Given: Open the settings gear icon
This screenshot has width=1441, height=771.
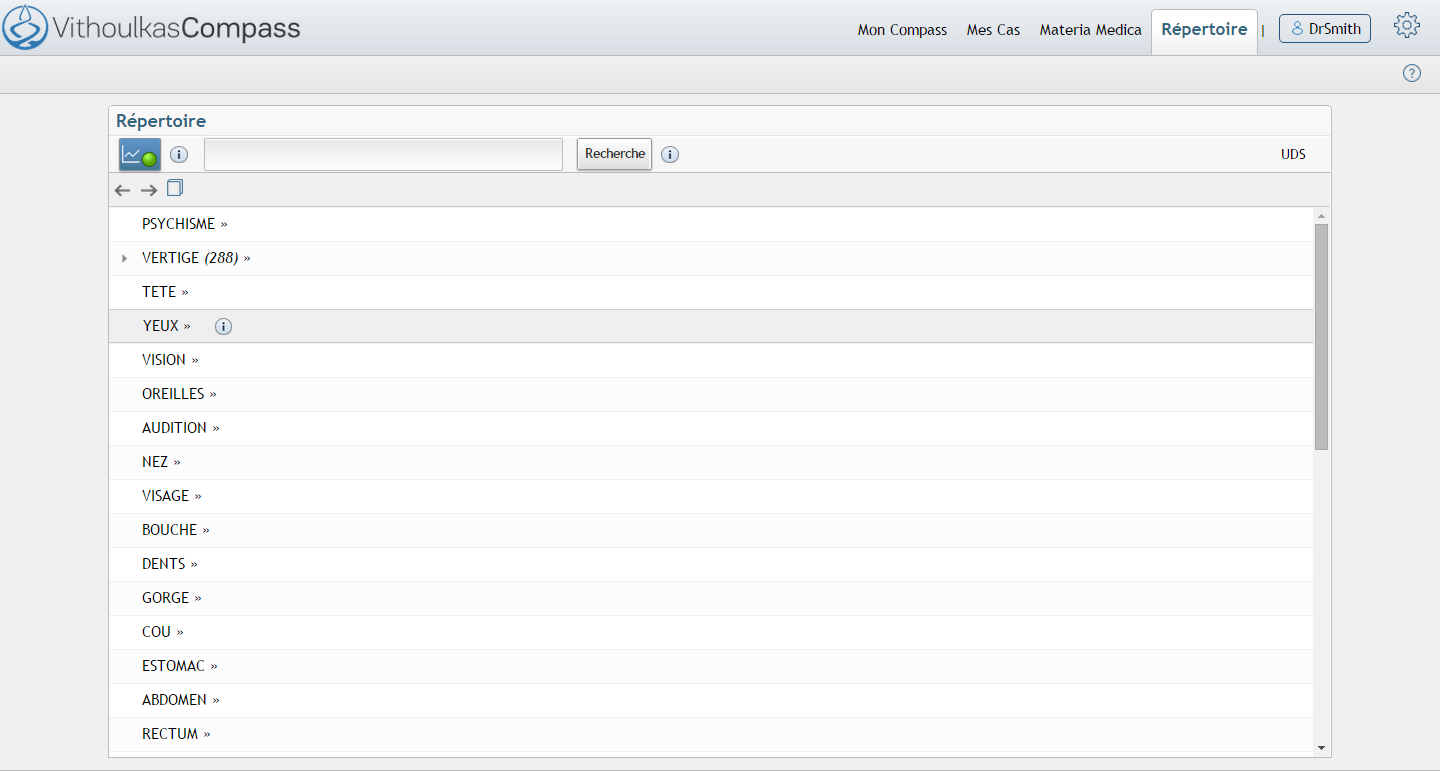Looking at the screenshot, I should click(x=1406, y=27).
